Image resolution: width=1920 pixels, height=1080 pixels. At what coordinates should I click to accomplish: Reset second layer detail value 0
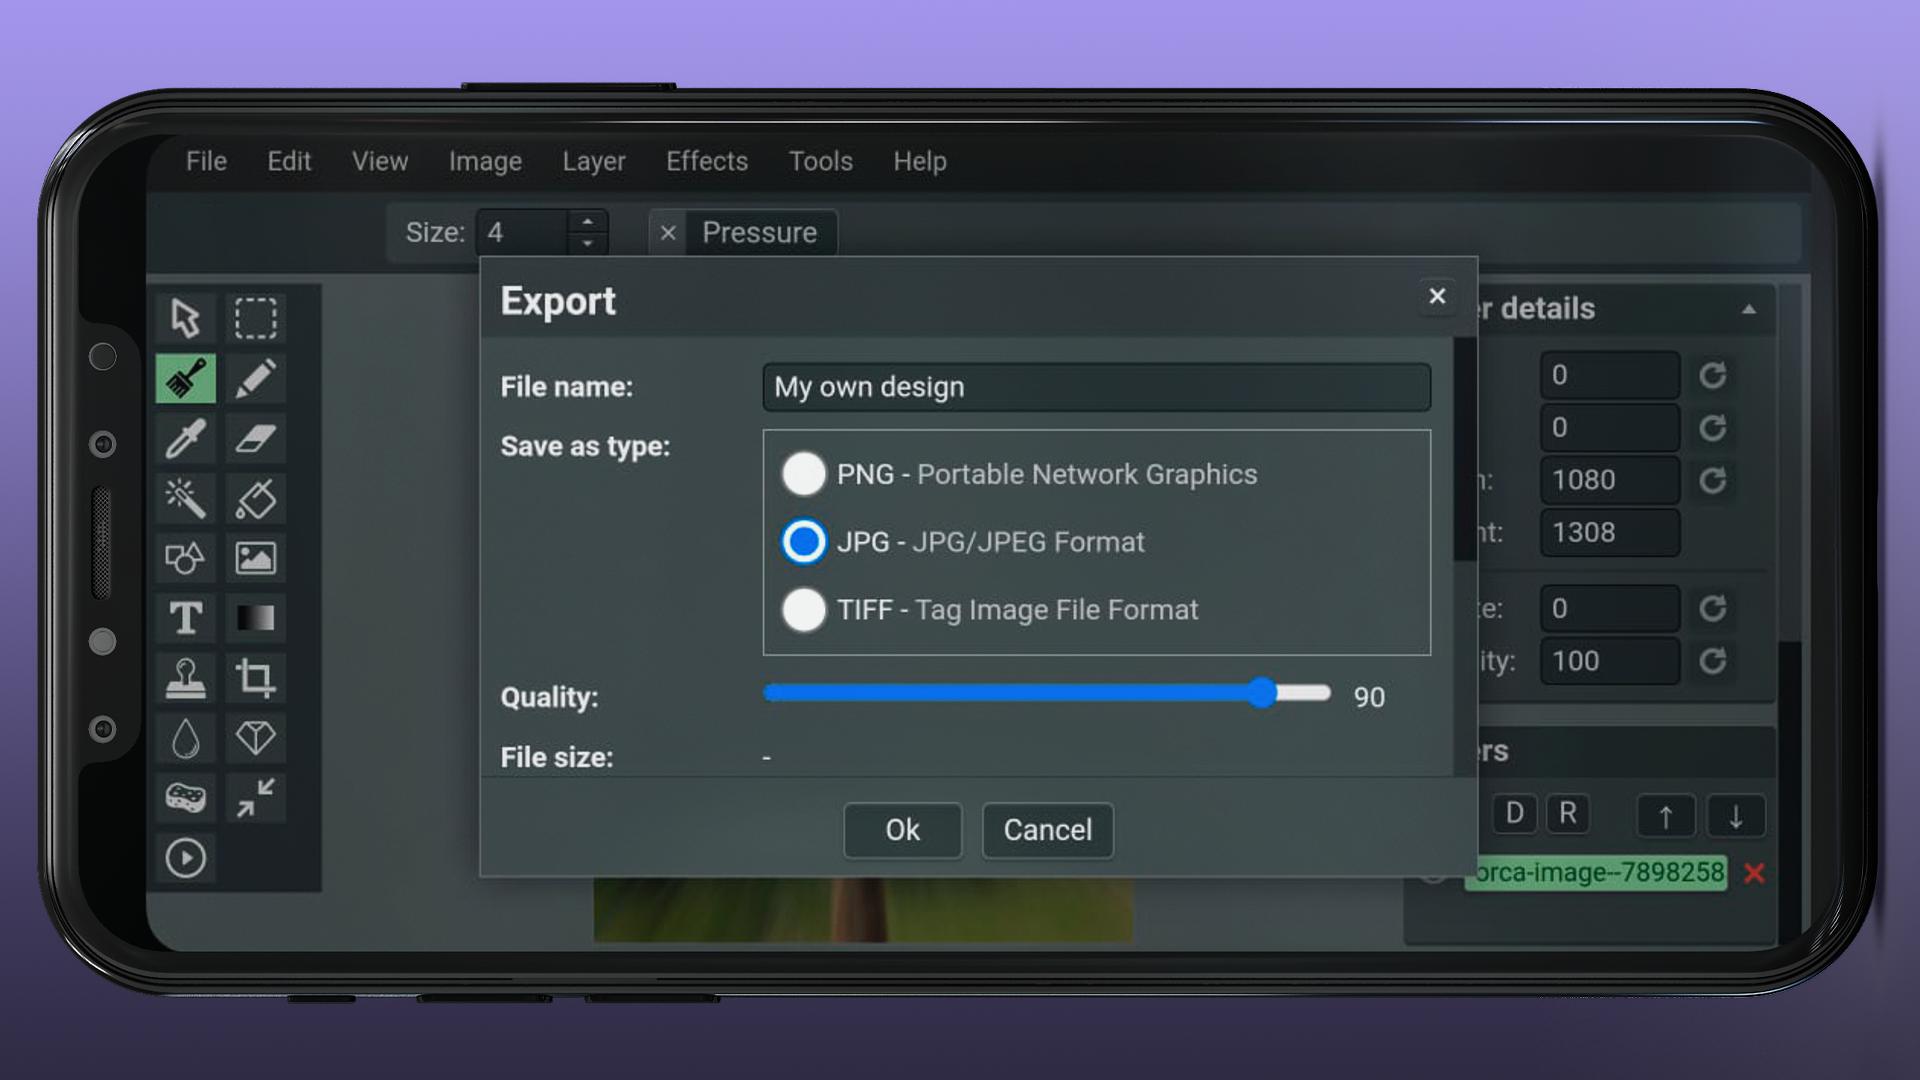tap(1713, 428)
